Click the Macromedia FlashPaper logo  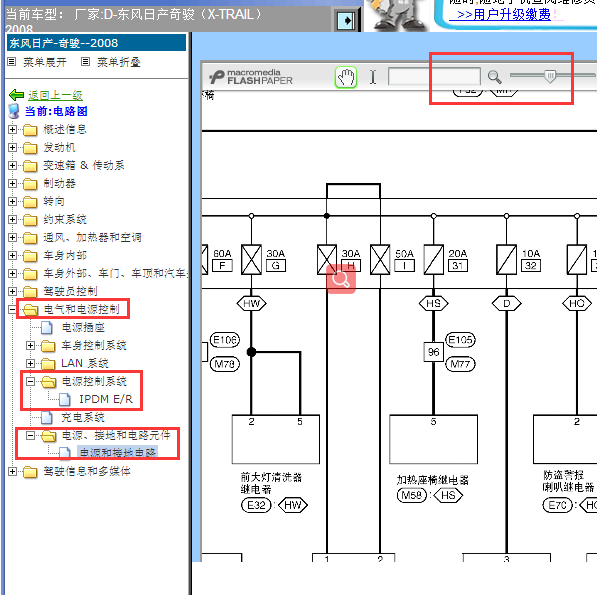(x=251, y=77)
